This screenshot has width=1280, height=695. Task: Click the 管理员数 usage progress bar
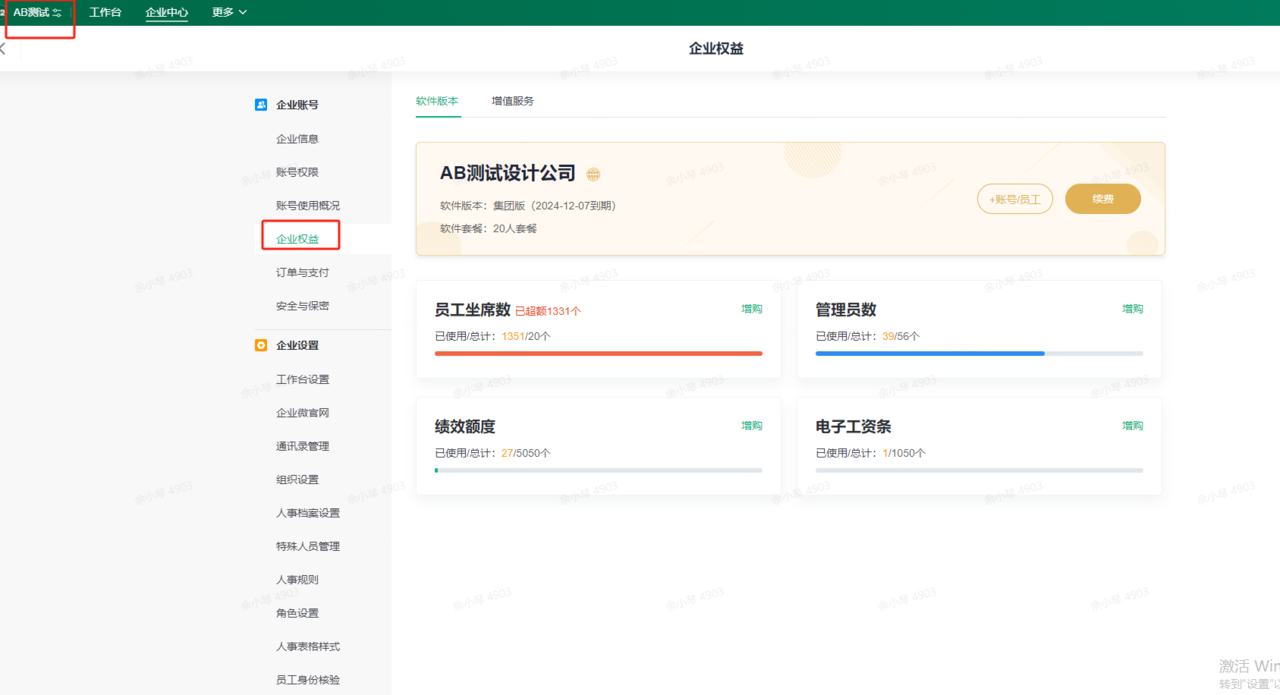pyautogui.click(x=978, y=353)
